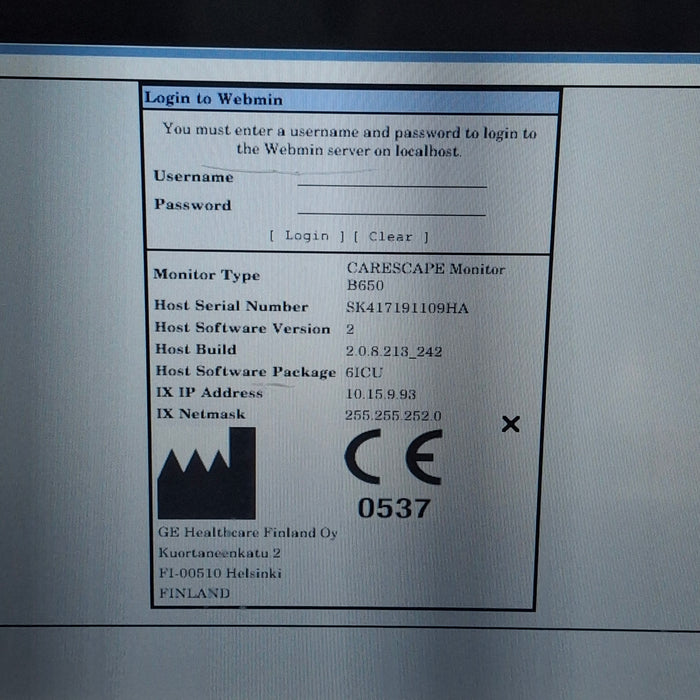Click the 0537 notified body number

[394, 508]
